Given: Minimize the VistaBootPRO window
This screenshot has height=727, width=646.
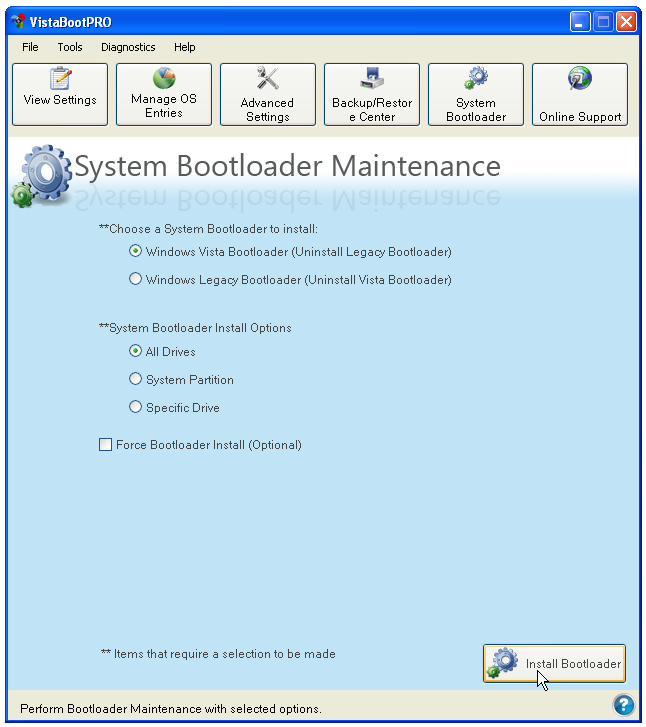Looking at the screenshot, I should click(580, 21).
